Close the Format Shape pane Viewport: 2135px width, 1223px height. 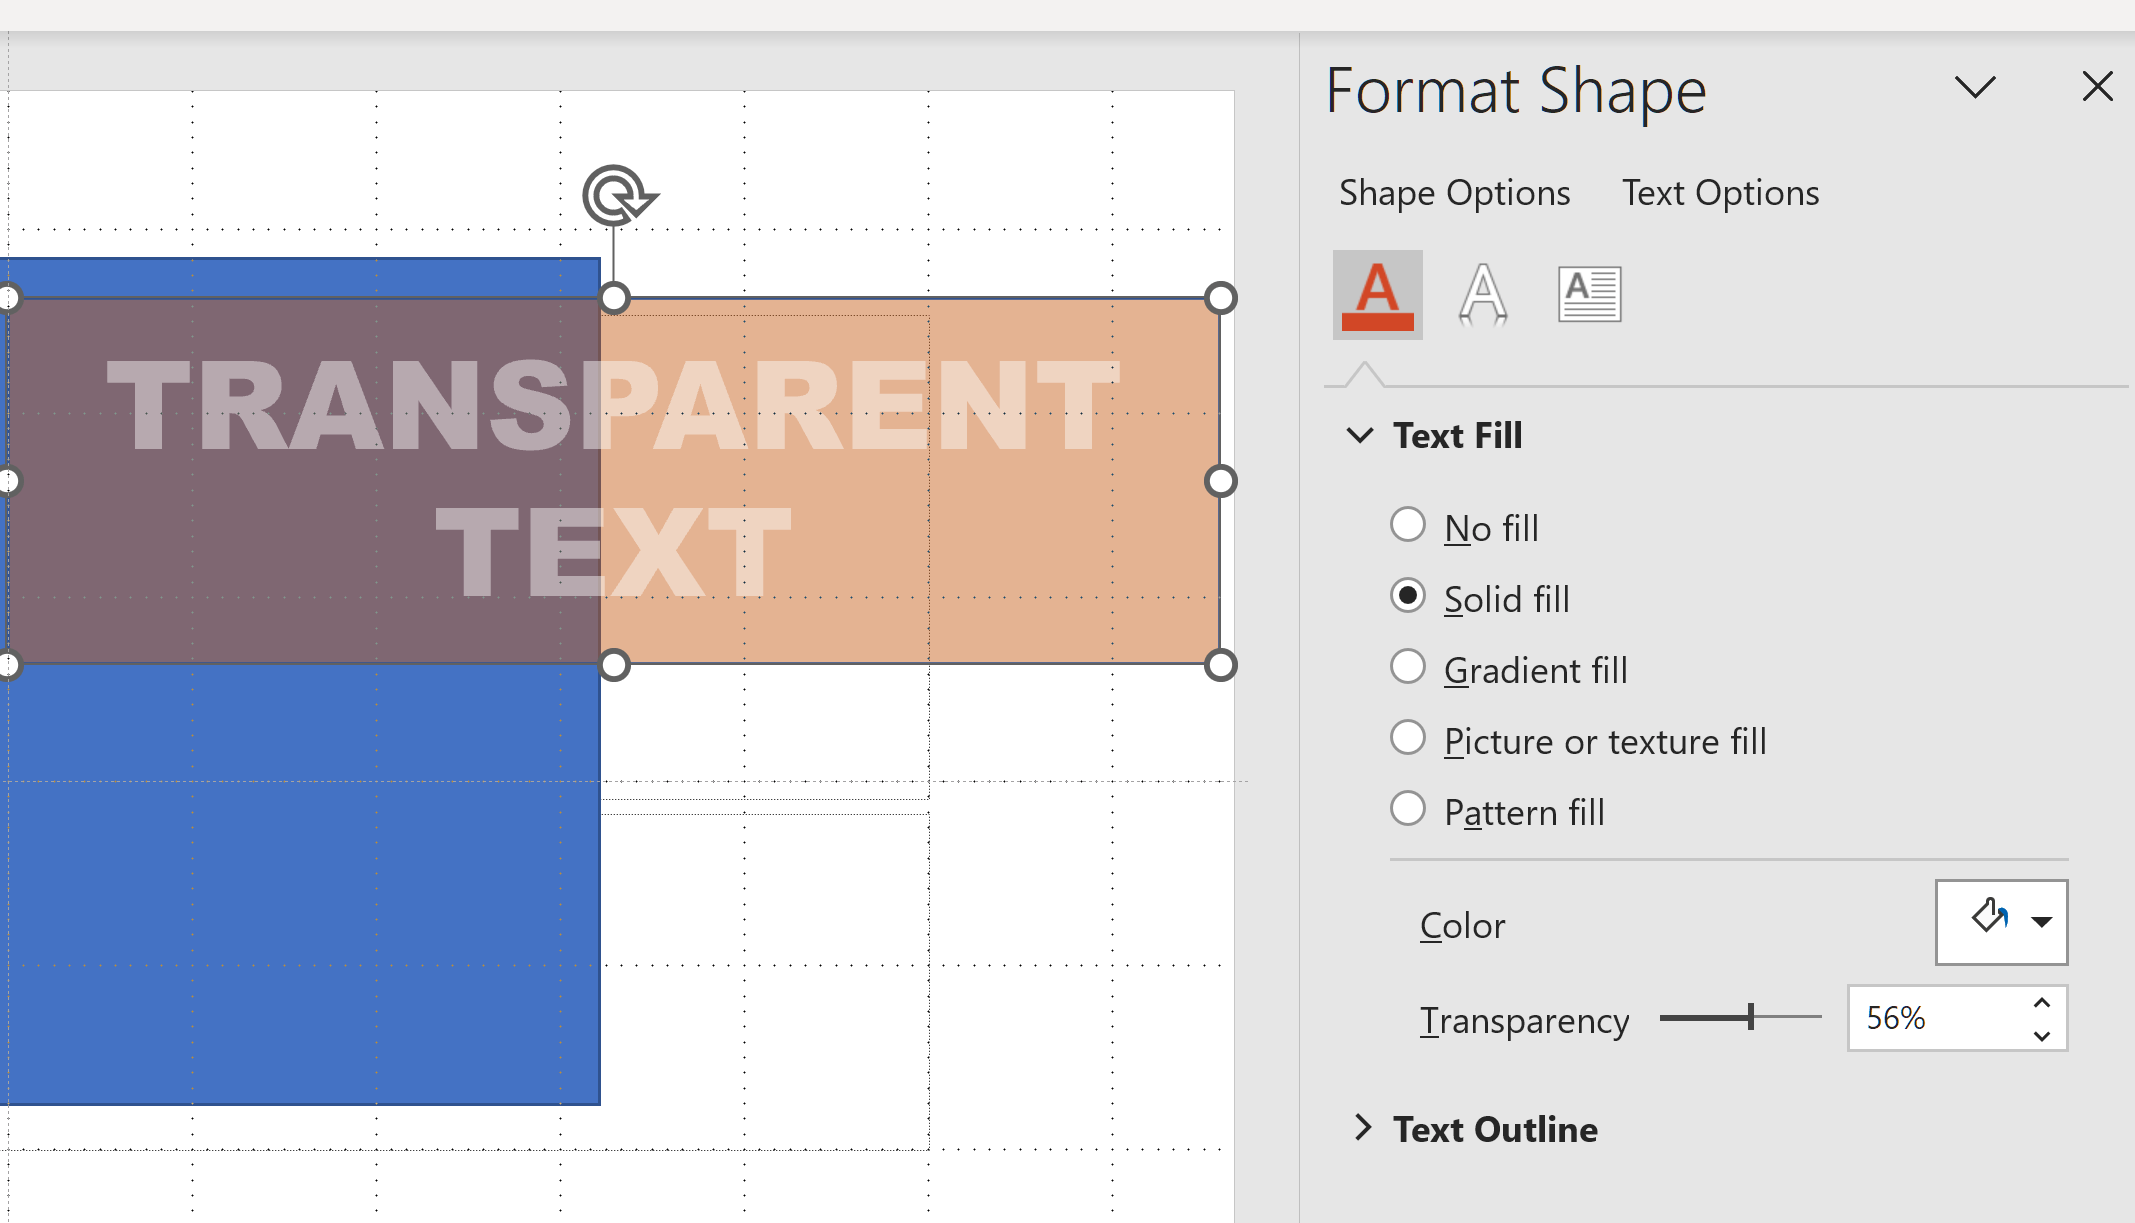tap(2097, 86)
